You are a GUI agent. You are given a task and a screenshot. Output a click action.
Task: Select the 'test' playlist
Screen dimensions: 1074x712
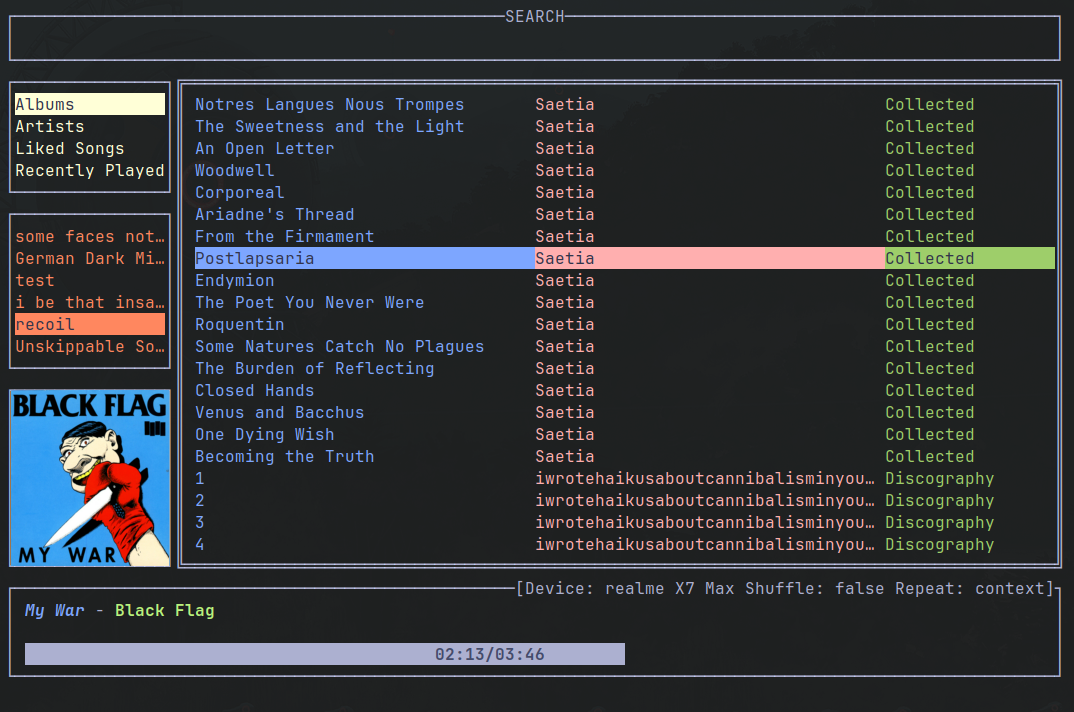35,281
